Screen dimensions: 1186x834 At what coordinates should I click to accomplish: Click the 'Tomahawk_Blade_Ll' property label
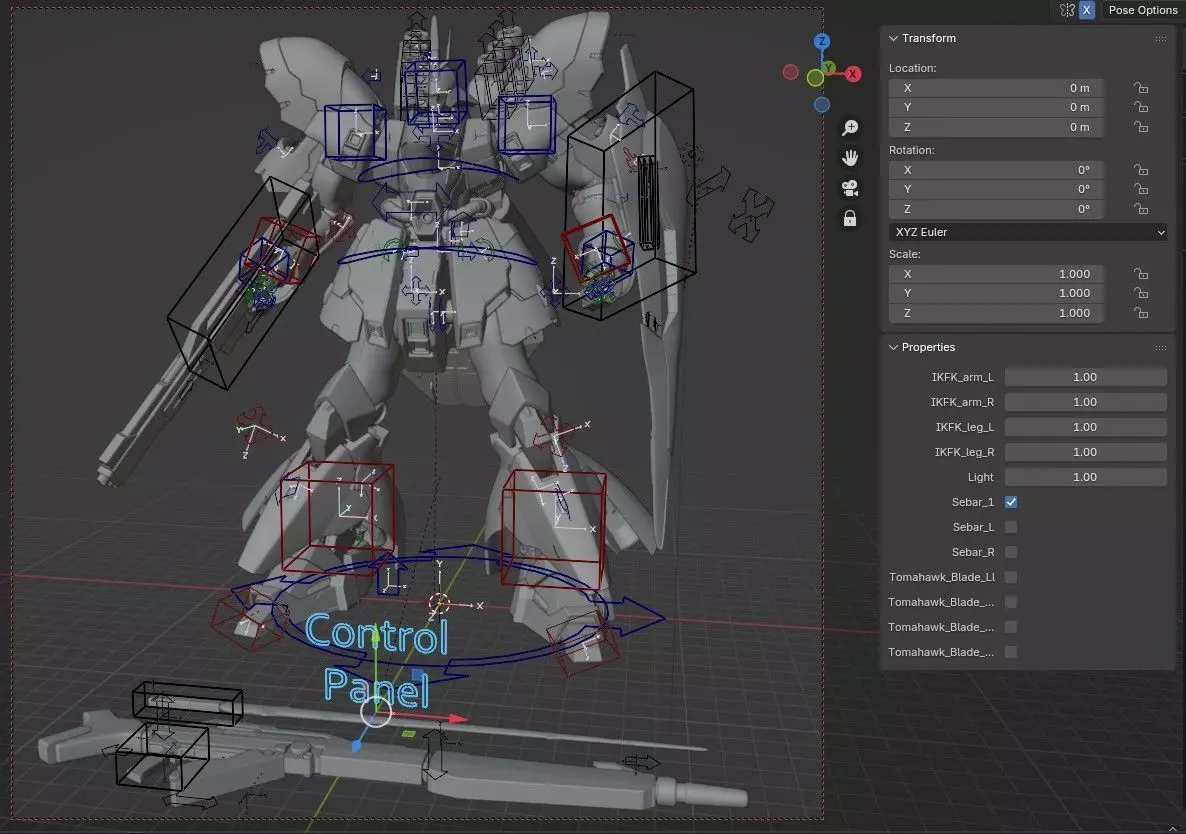(942, 577)
